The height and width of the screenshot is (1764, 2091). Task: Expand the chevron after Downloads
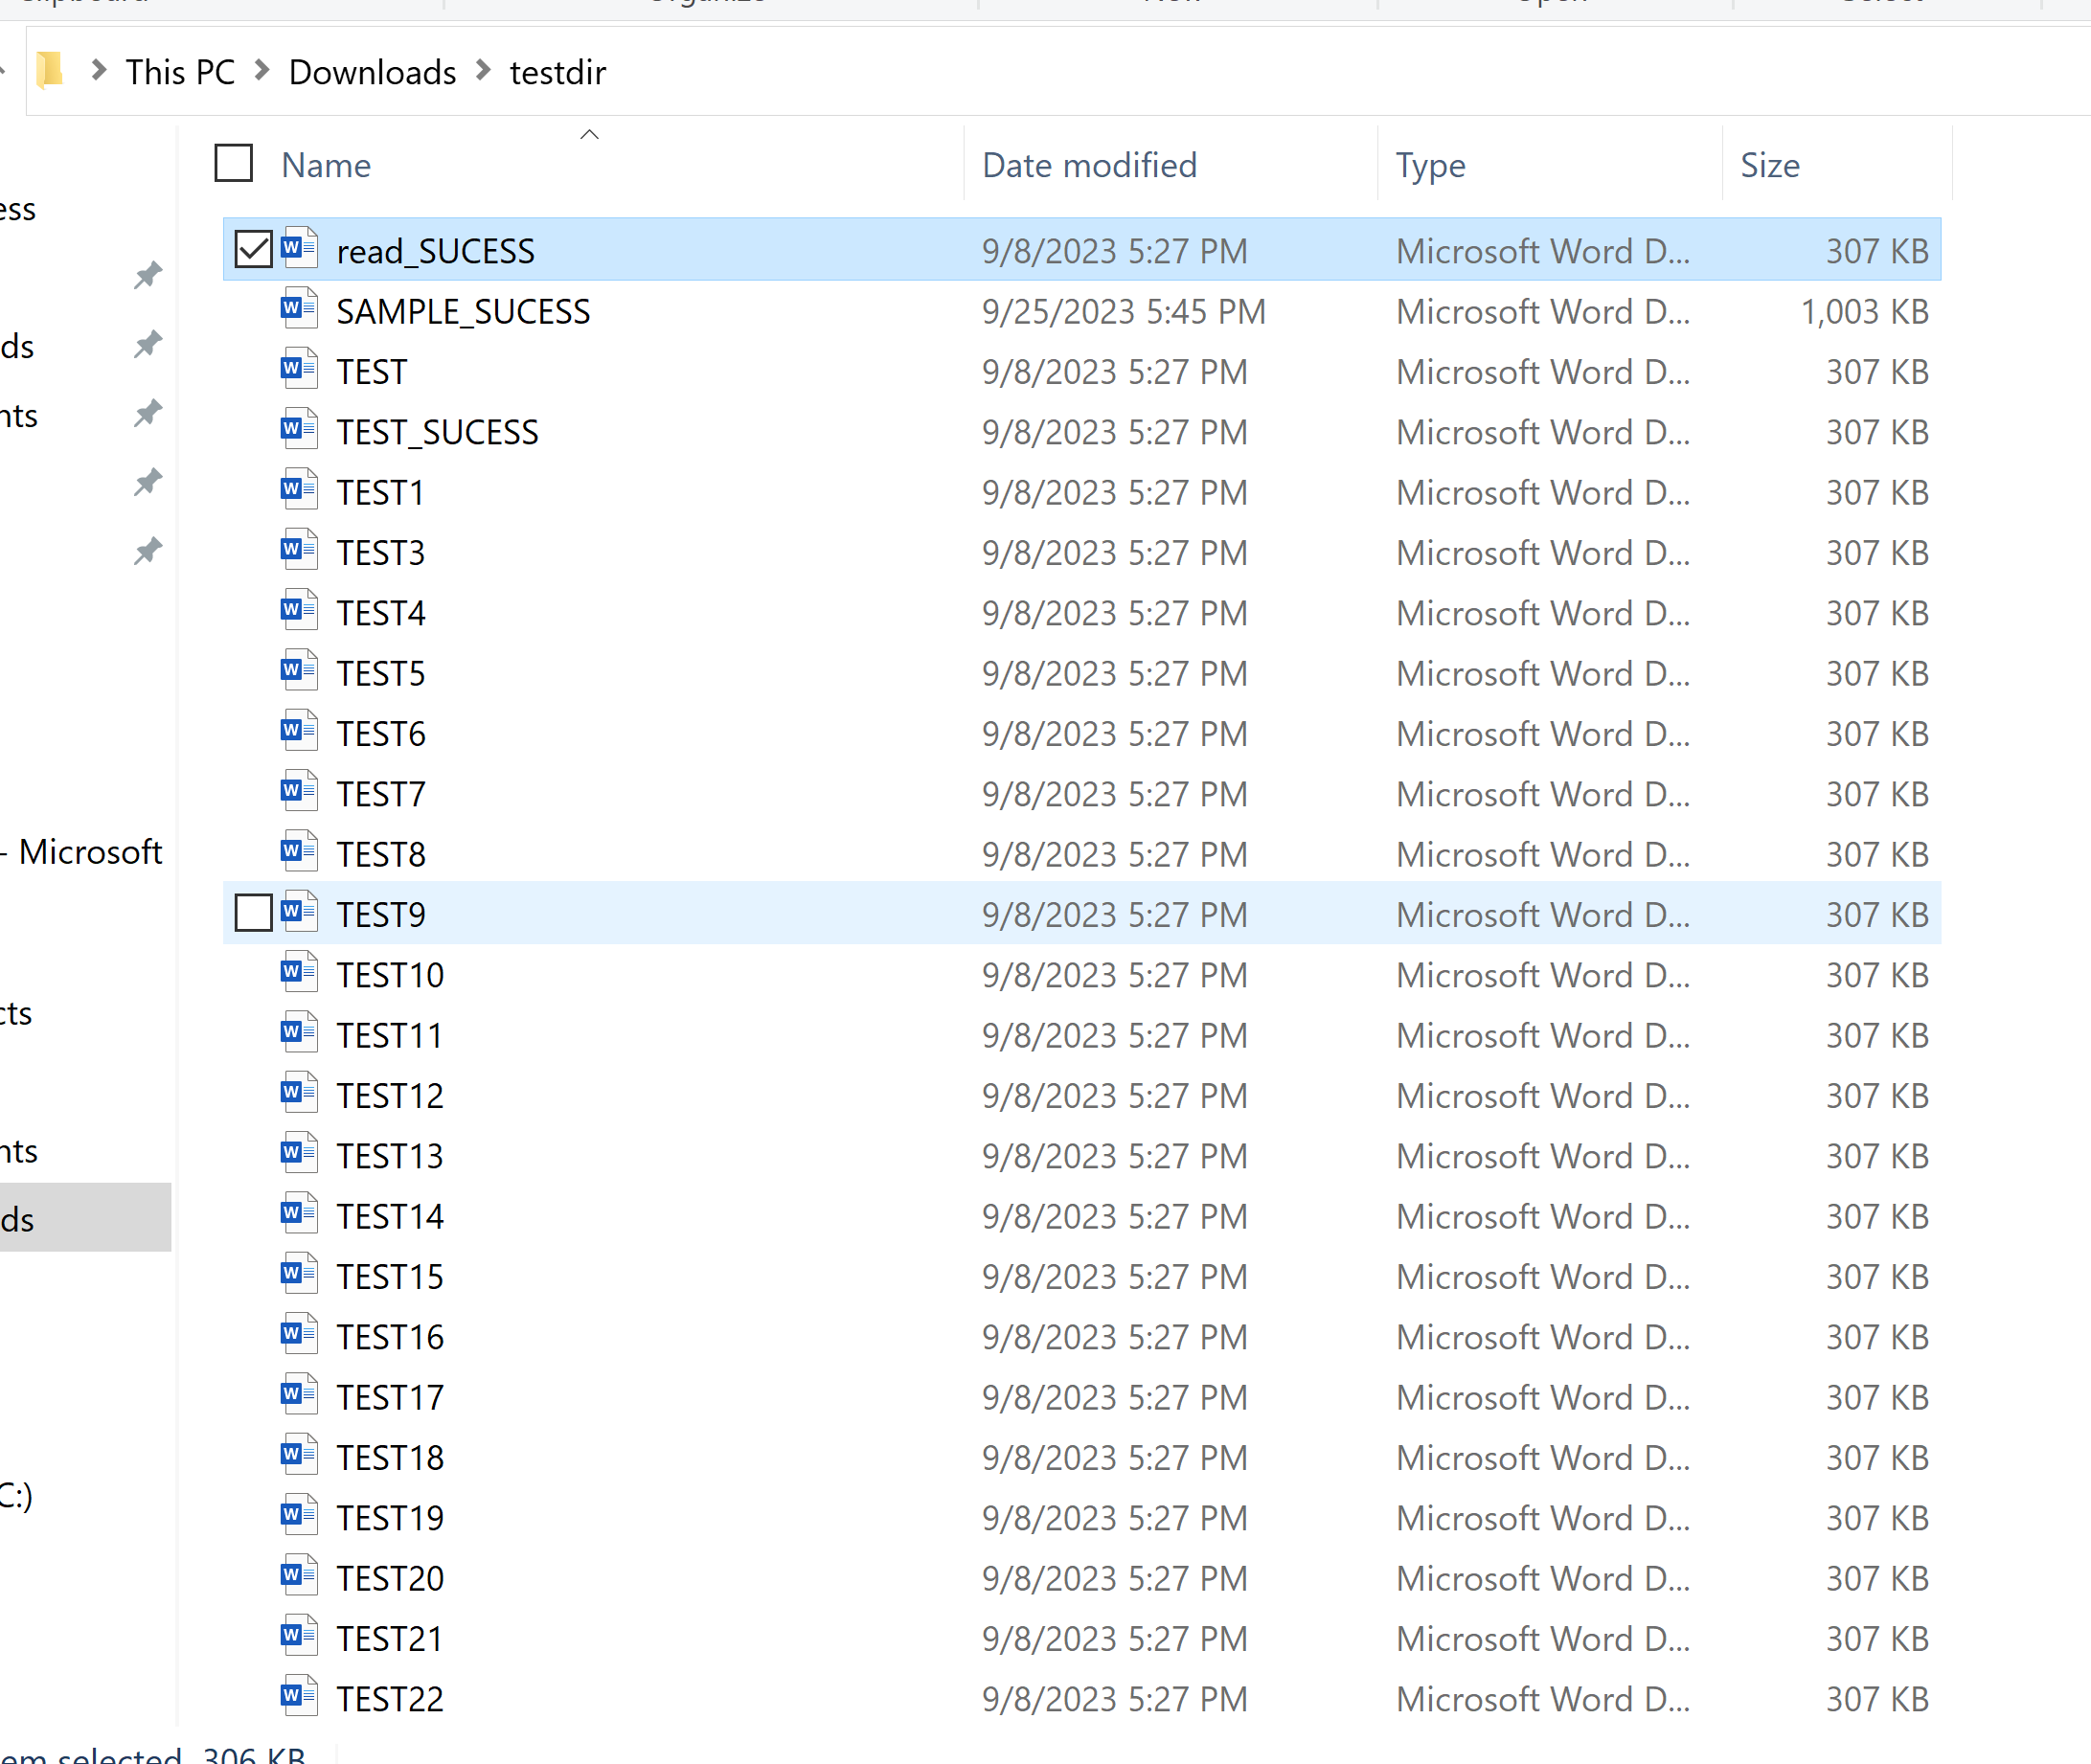(484, 70)
